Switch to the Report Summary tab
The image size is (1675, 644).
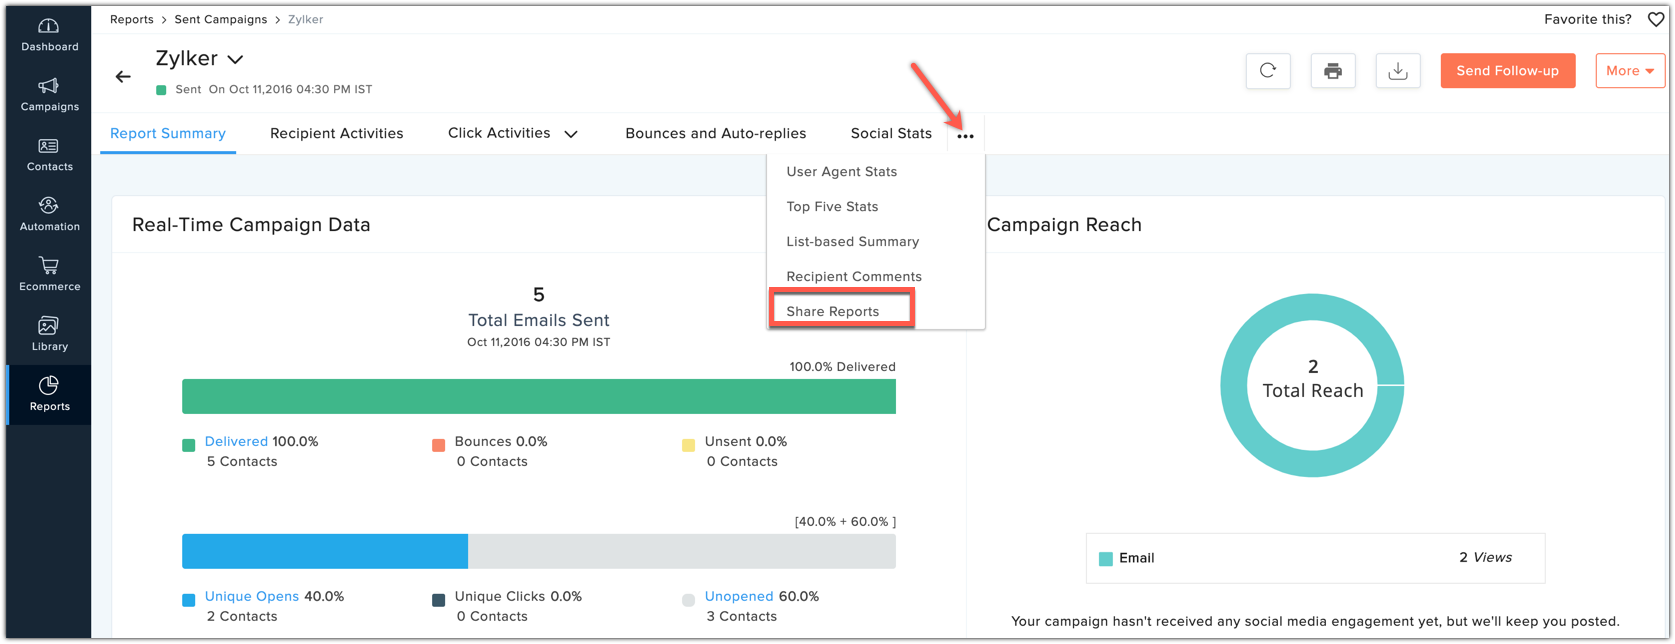168,133
